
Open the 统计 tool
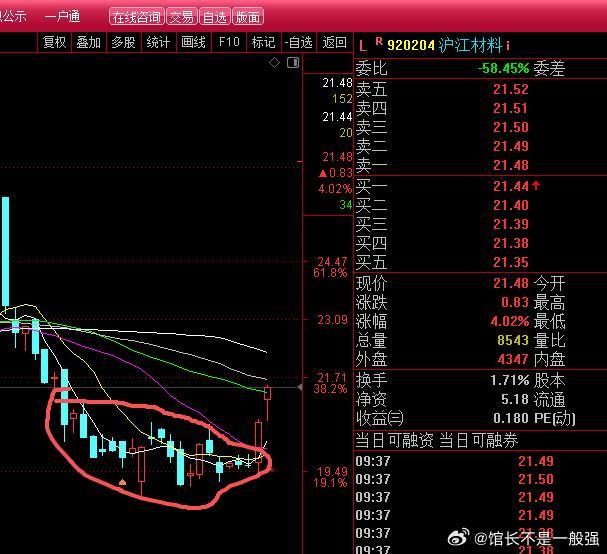(x=158, y=42)
